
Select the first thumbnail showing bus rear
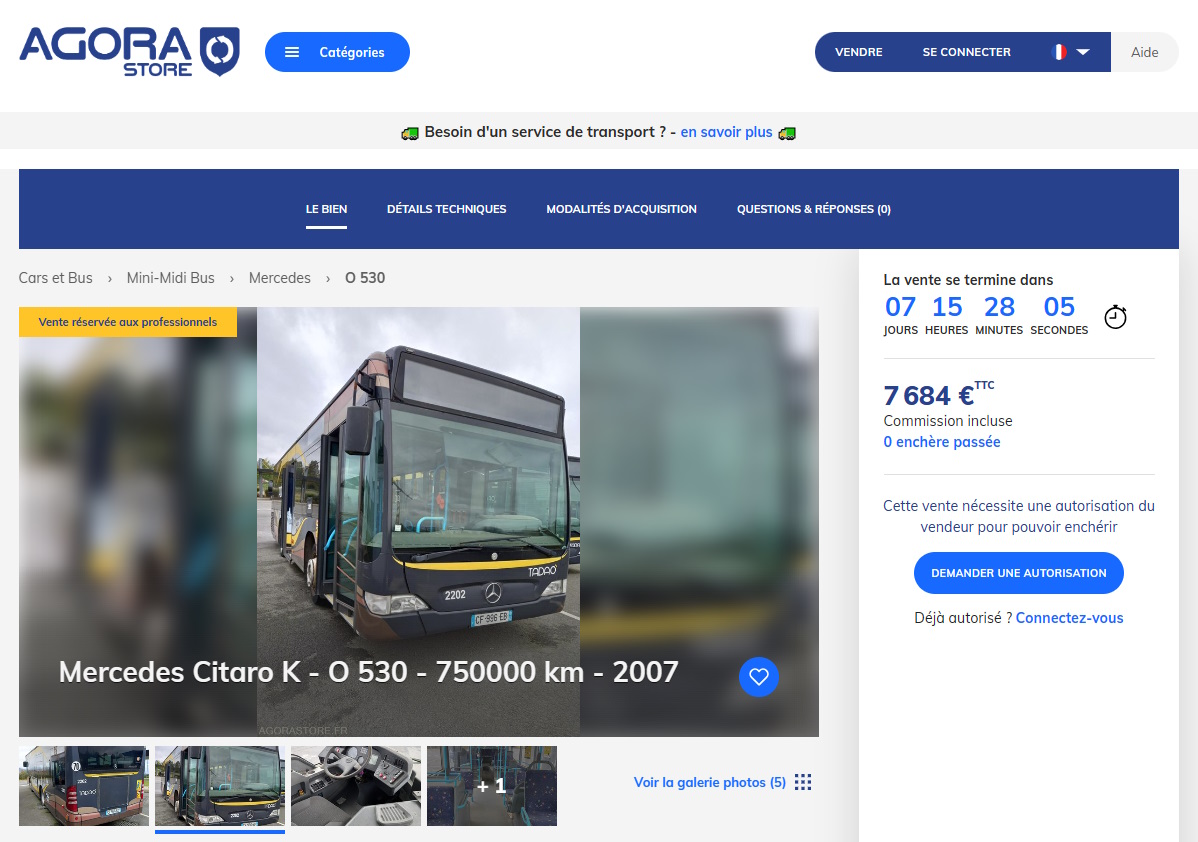[x=84, y=786]
